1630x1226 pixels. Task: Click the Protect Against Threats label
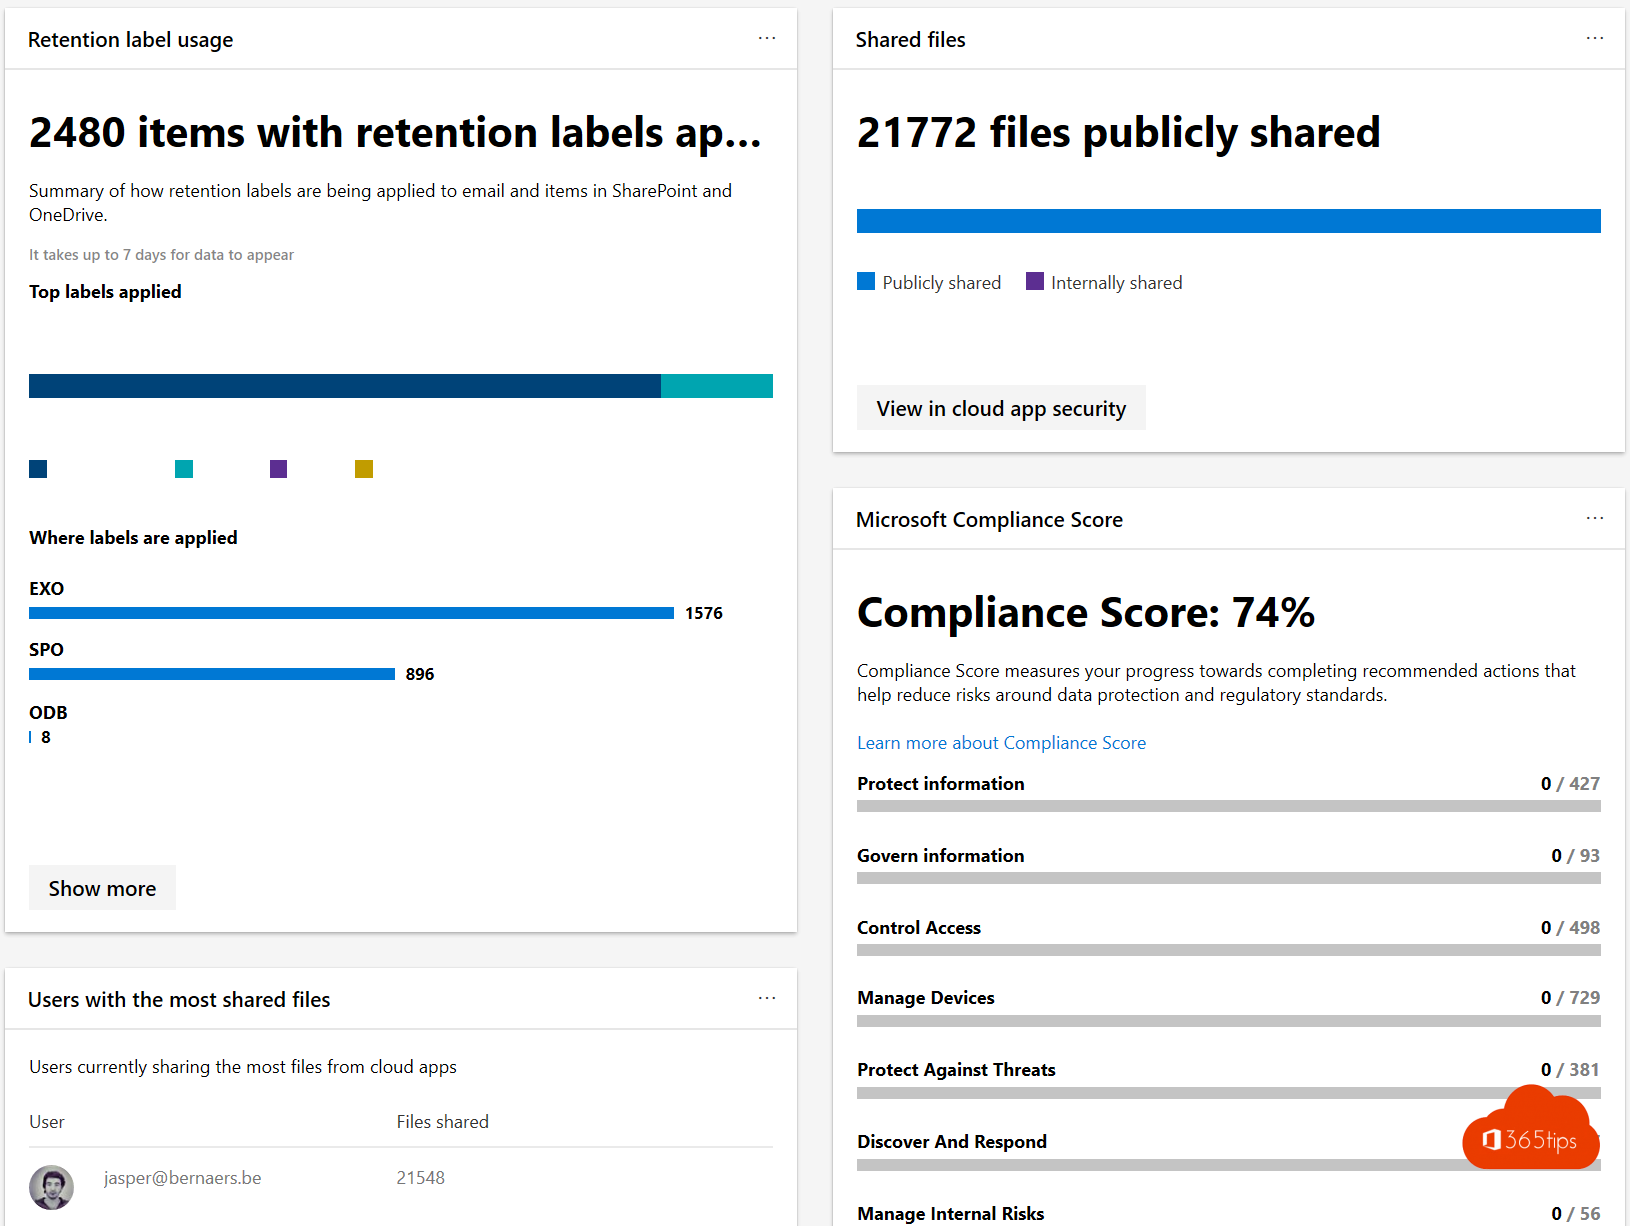(956, 1070)
